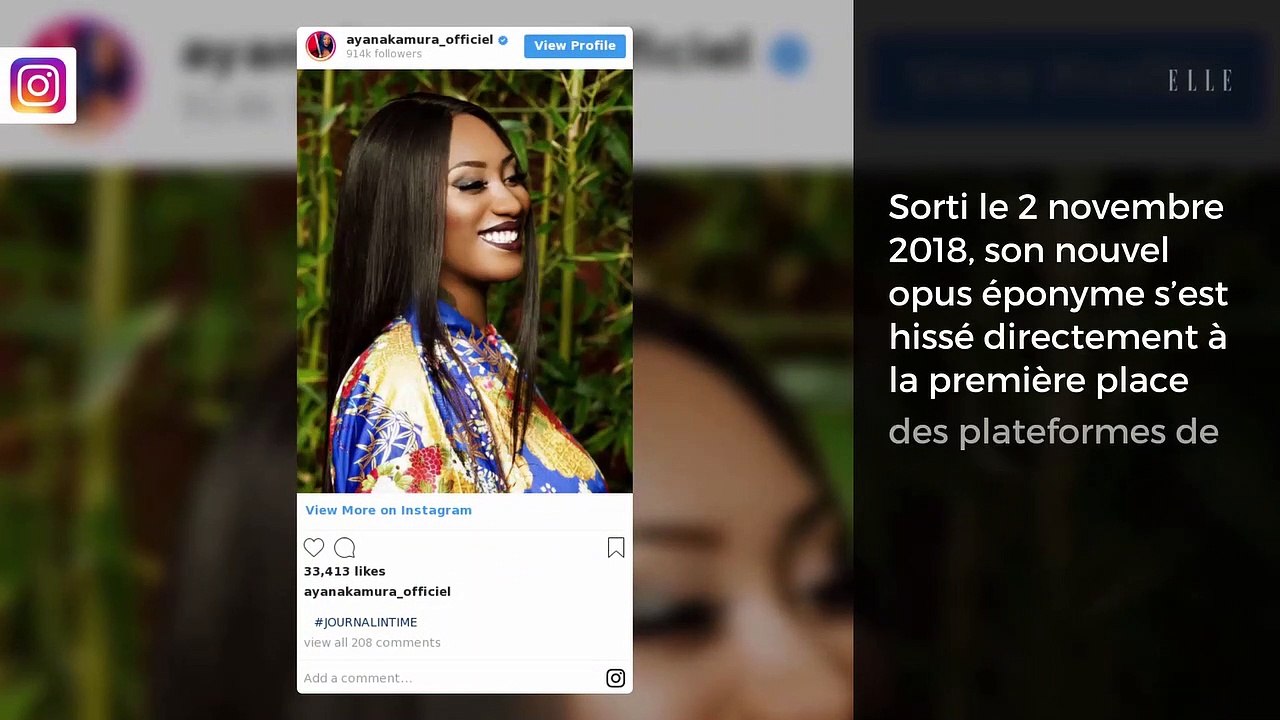Click the 914k followers text

click(384, 54)
